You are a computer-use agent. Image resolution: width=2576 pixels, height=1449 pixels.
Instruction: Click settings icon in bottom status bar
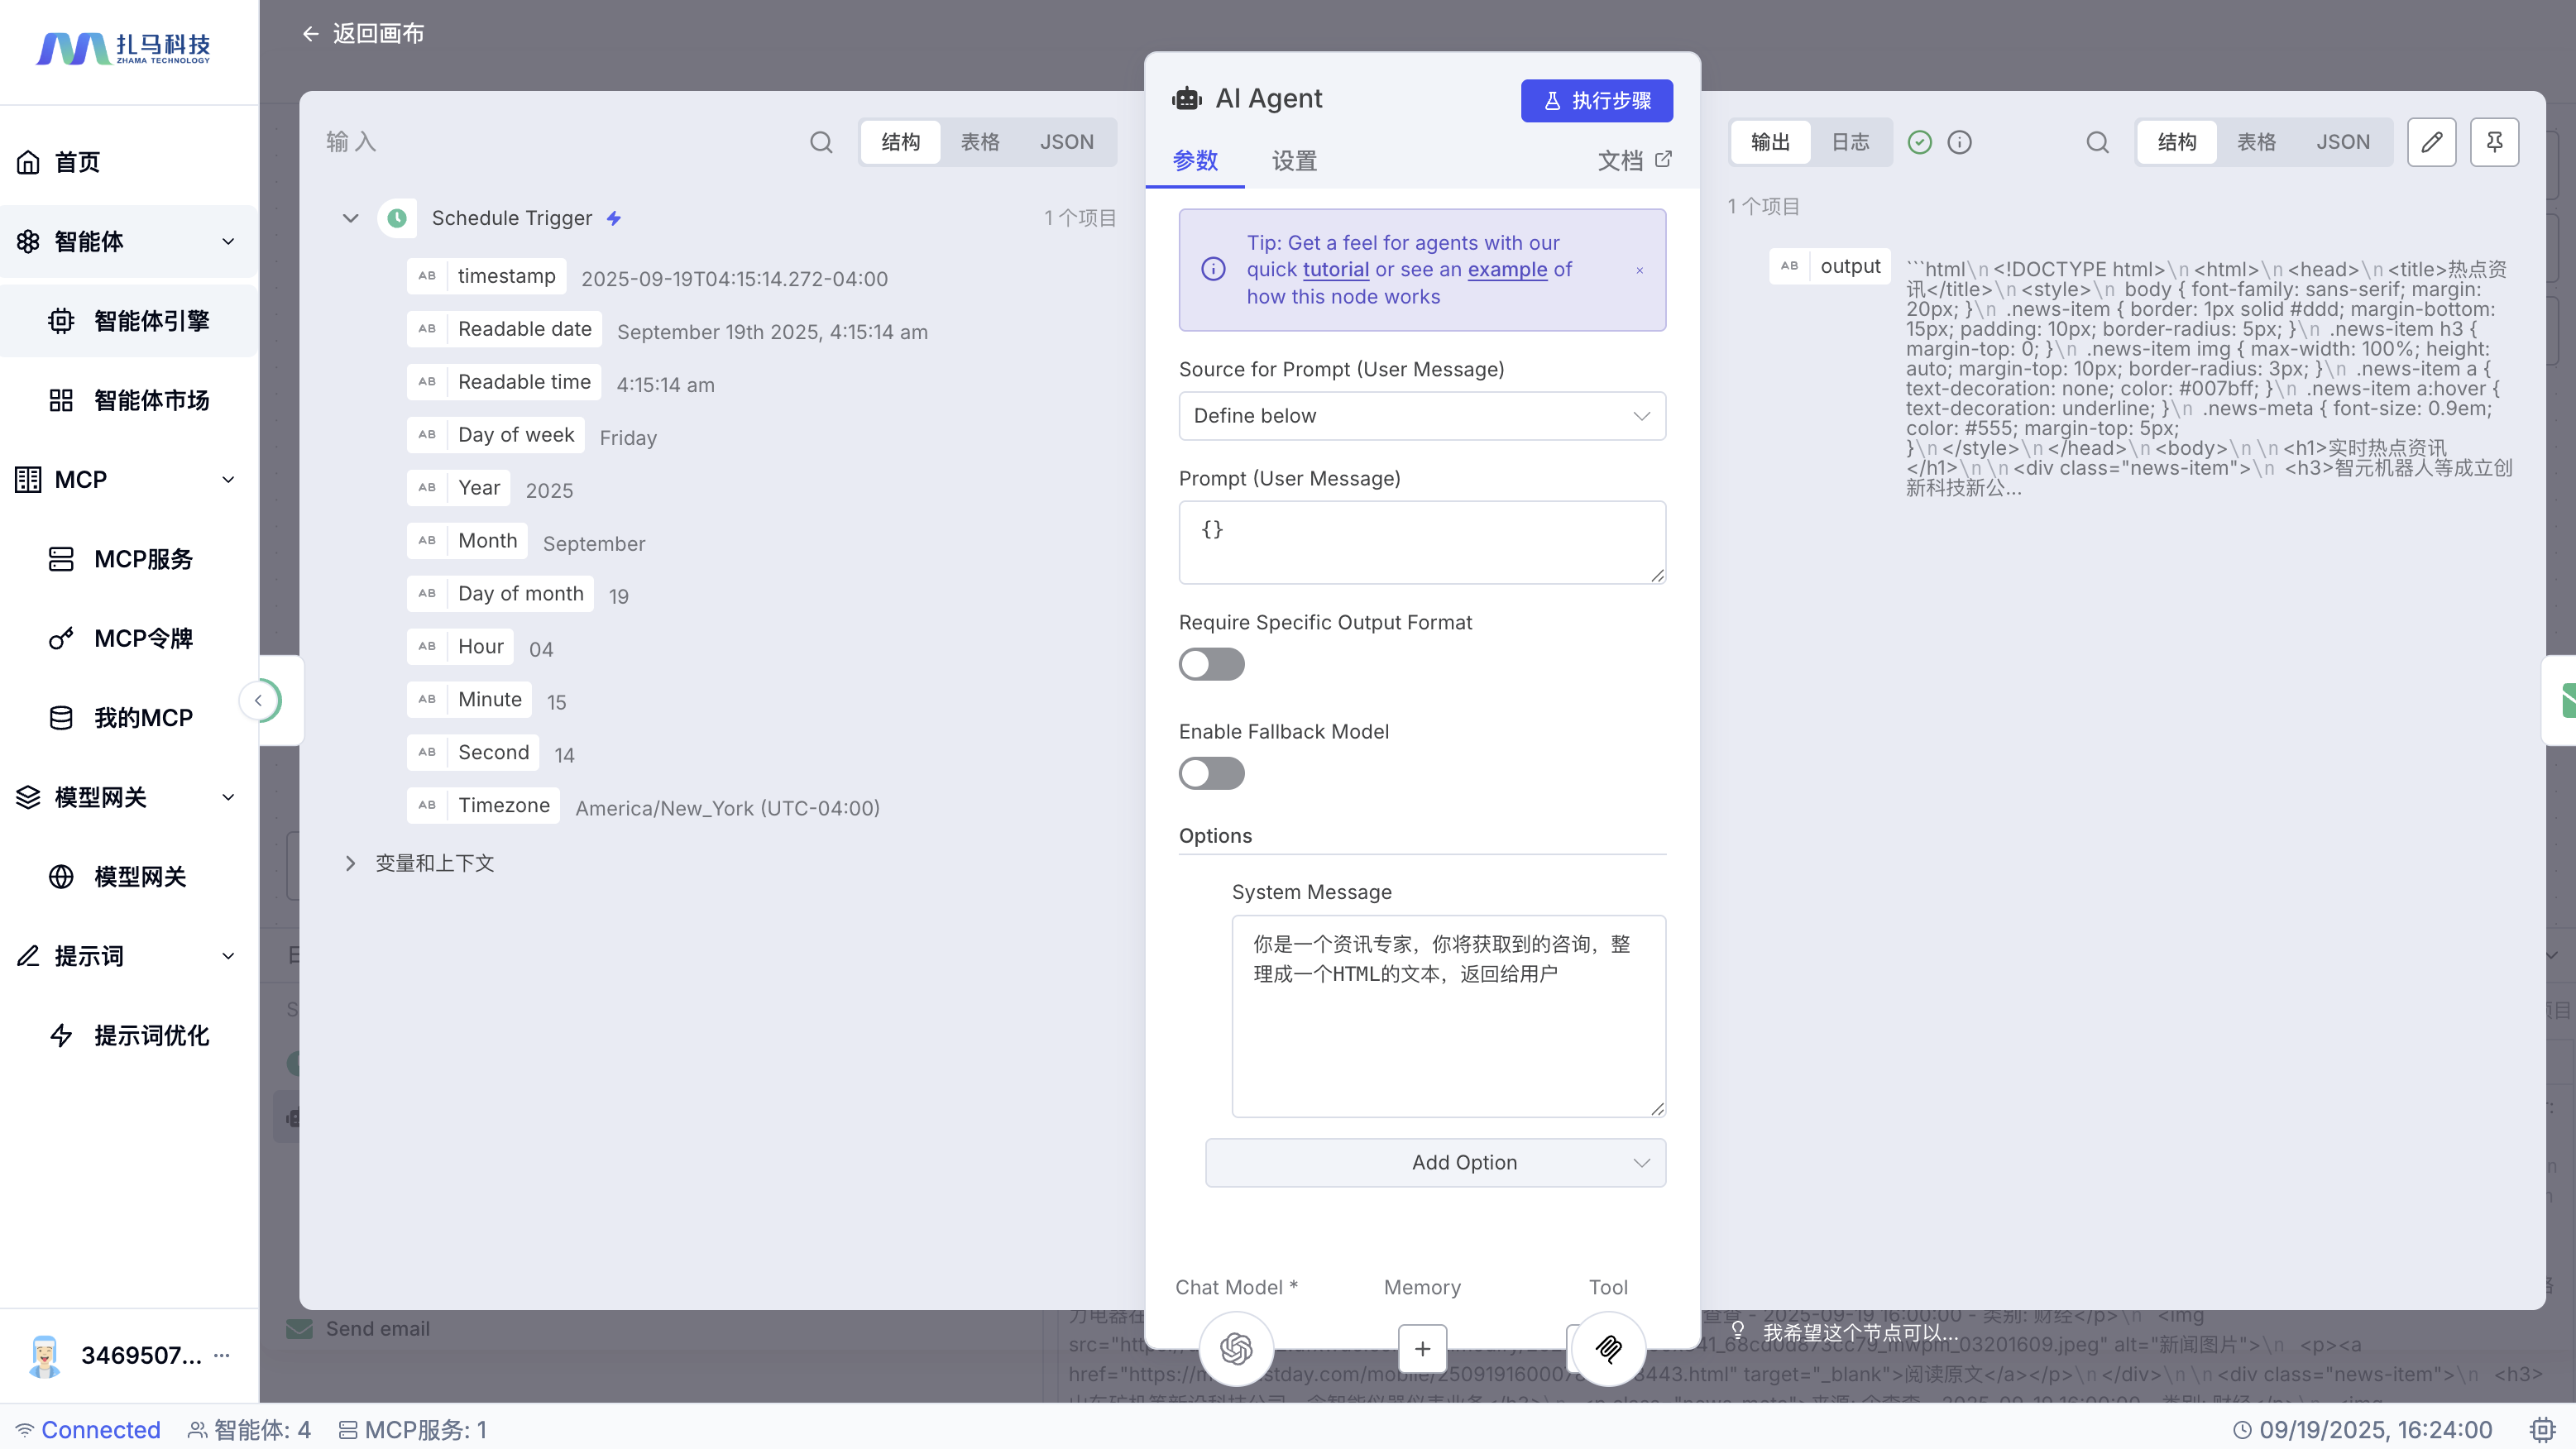2541,1430
